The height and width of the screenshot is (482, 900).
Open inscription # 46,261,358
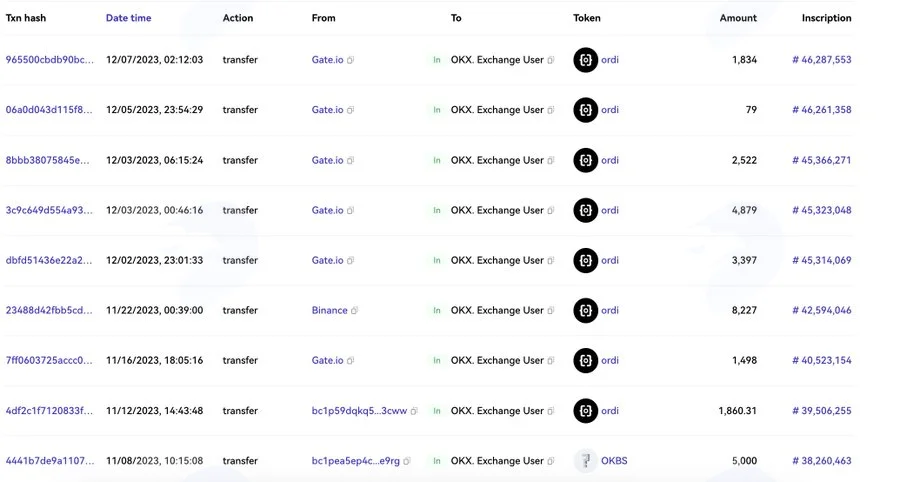(821, 110)
